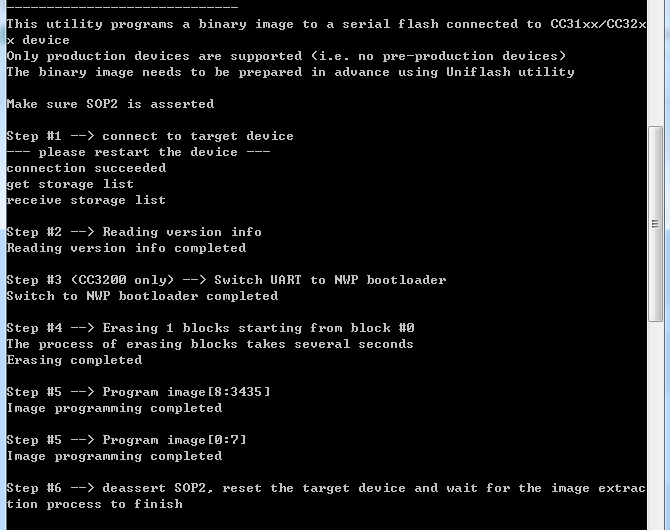Click the 'Reading version info completed' line
The width and height of the screenshot is (670, 530).
pos(126,248)
